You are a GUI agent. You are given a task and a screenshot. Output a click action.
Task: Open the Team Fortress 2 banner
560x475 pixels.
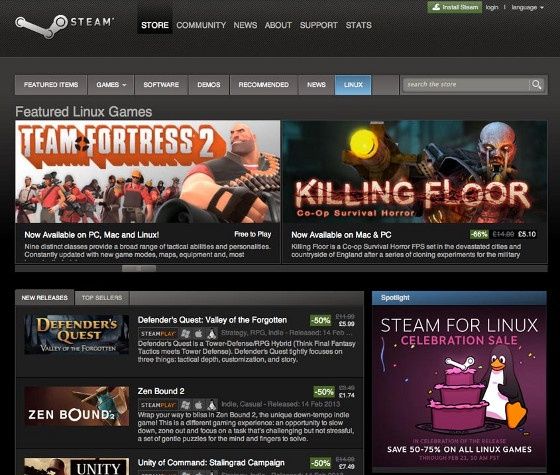[x=148, y=172]
